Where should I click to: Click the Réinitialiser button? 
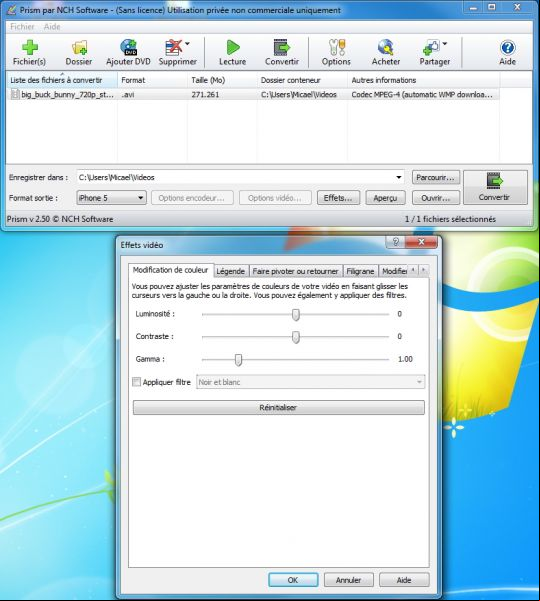pos(279,407)
